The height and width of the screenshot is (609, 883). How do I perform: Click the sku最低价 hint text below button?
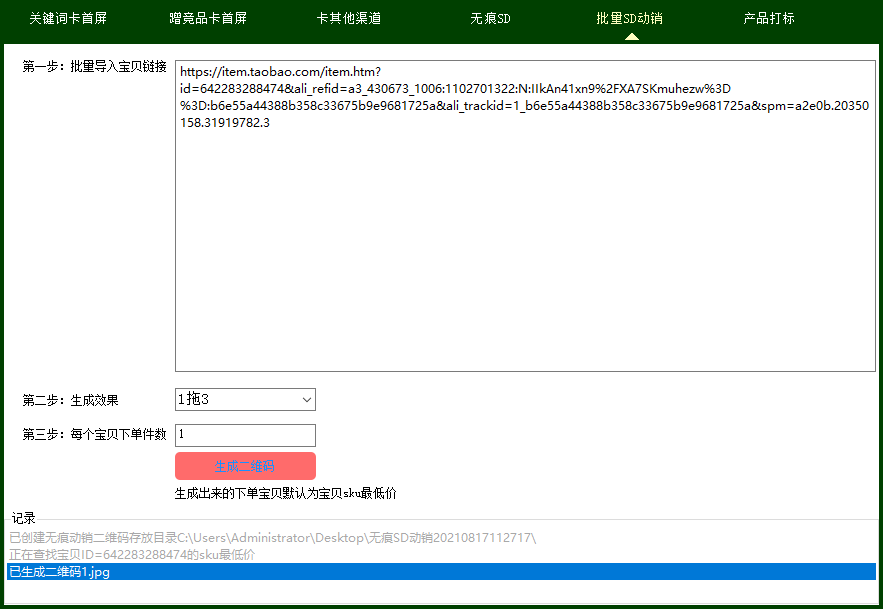point(285,493)
